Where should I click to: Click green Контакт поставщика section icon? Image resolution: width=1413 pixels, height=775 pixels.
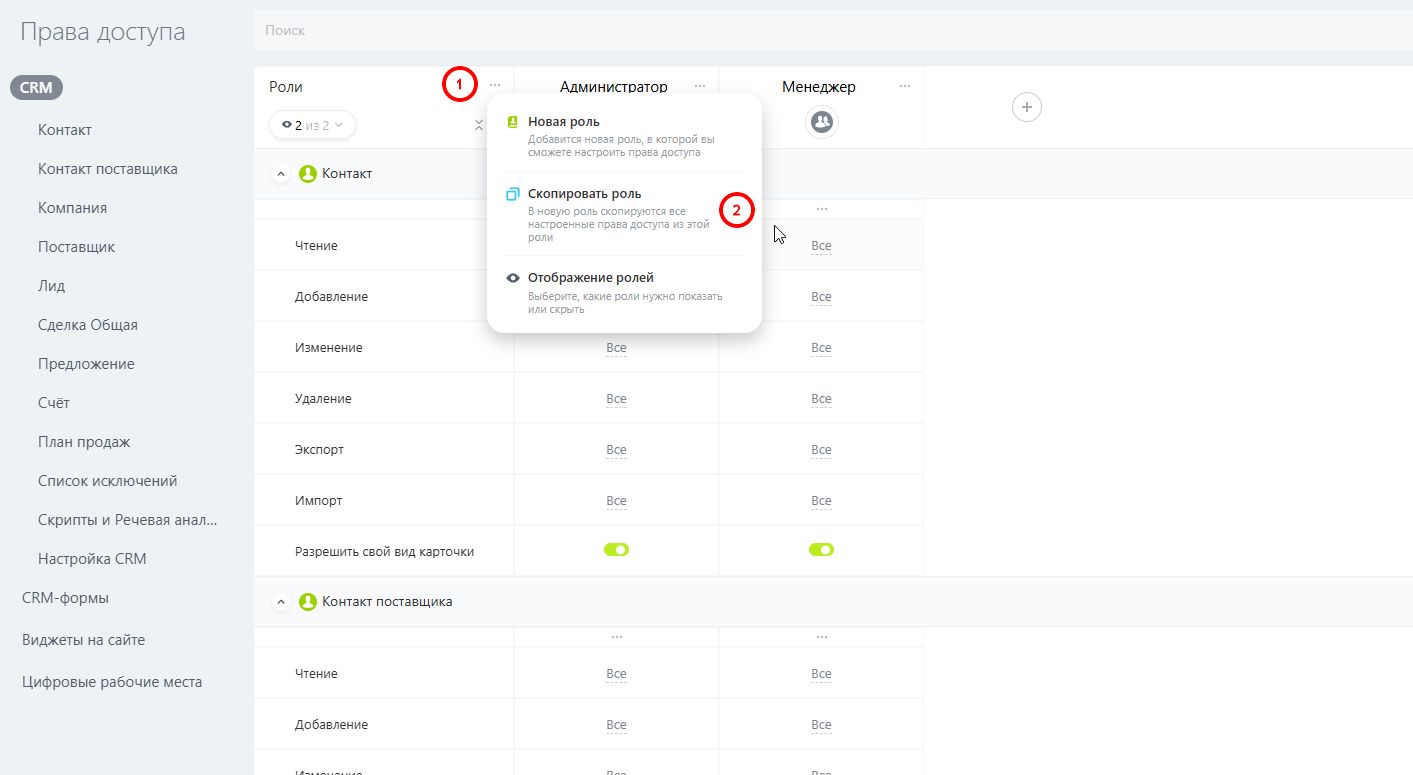pyautogui.click(x=308, y=602)
